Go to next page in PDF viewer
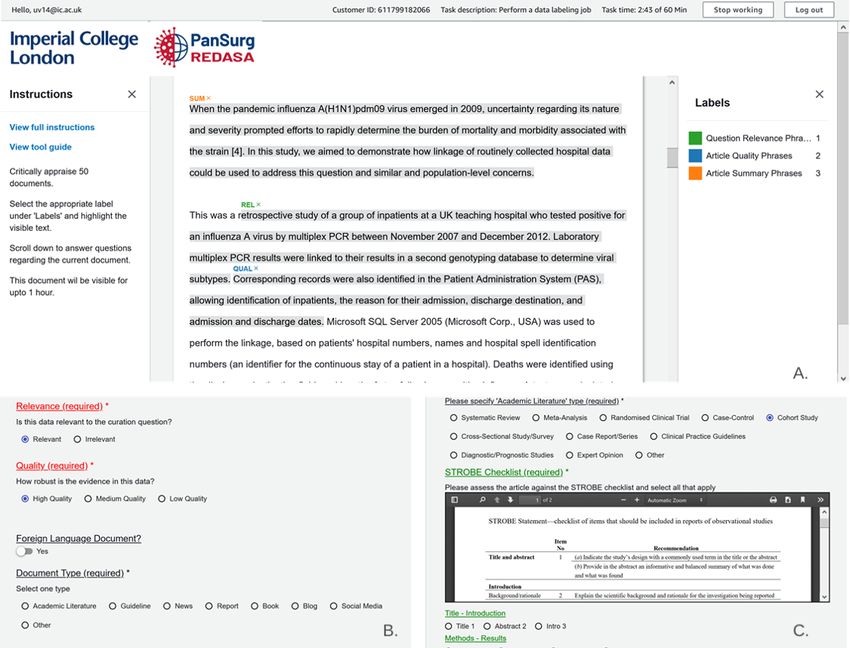Screen dimensions: 850x648 click(x=510, y=500)
